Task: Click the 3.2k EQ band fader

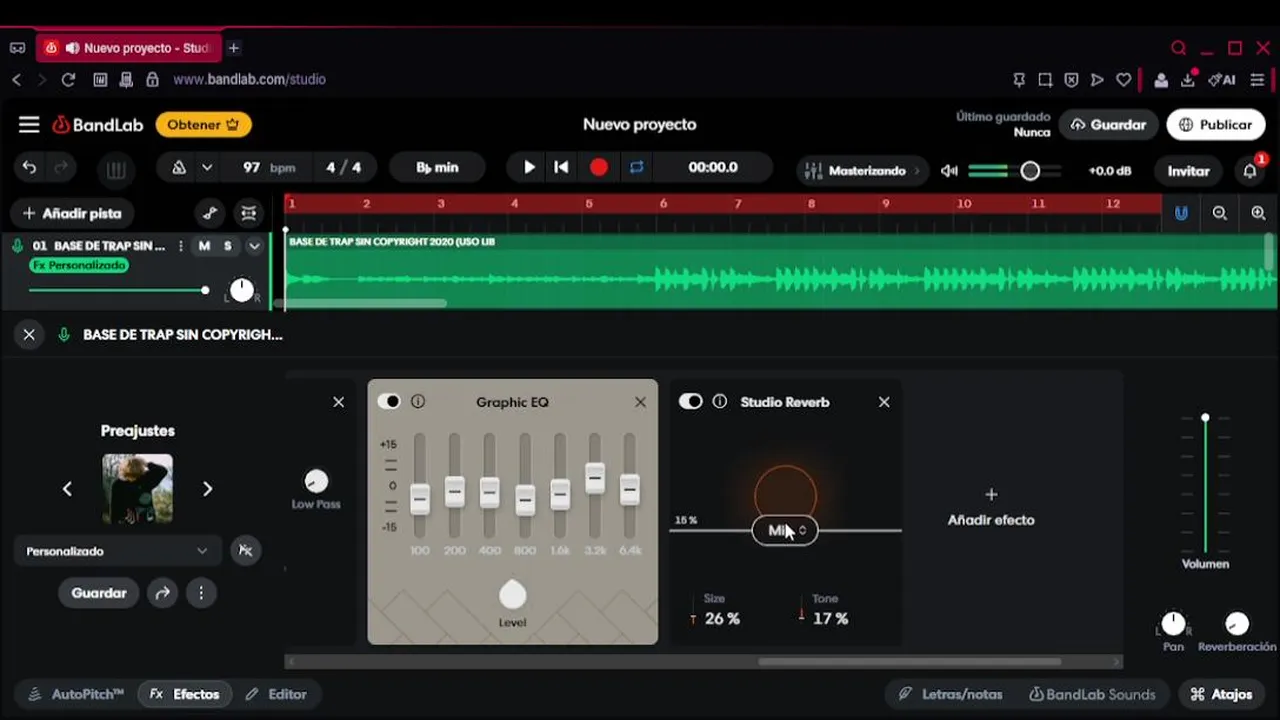Action: point(595,478)
